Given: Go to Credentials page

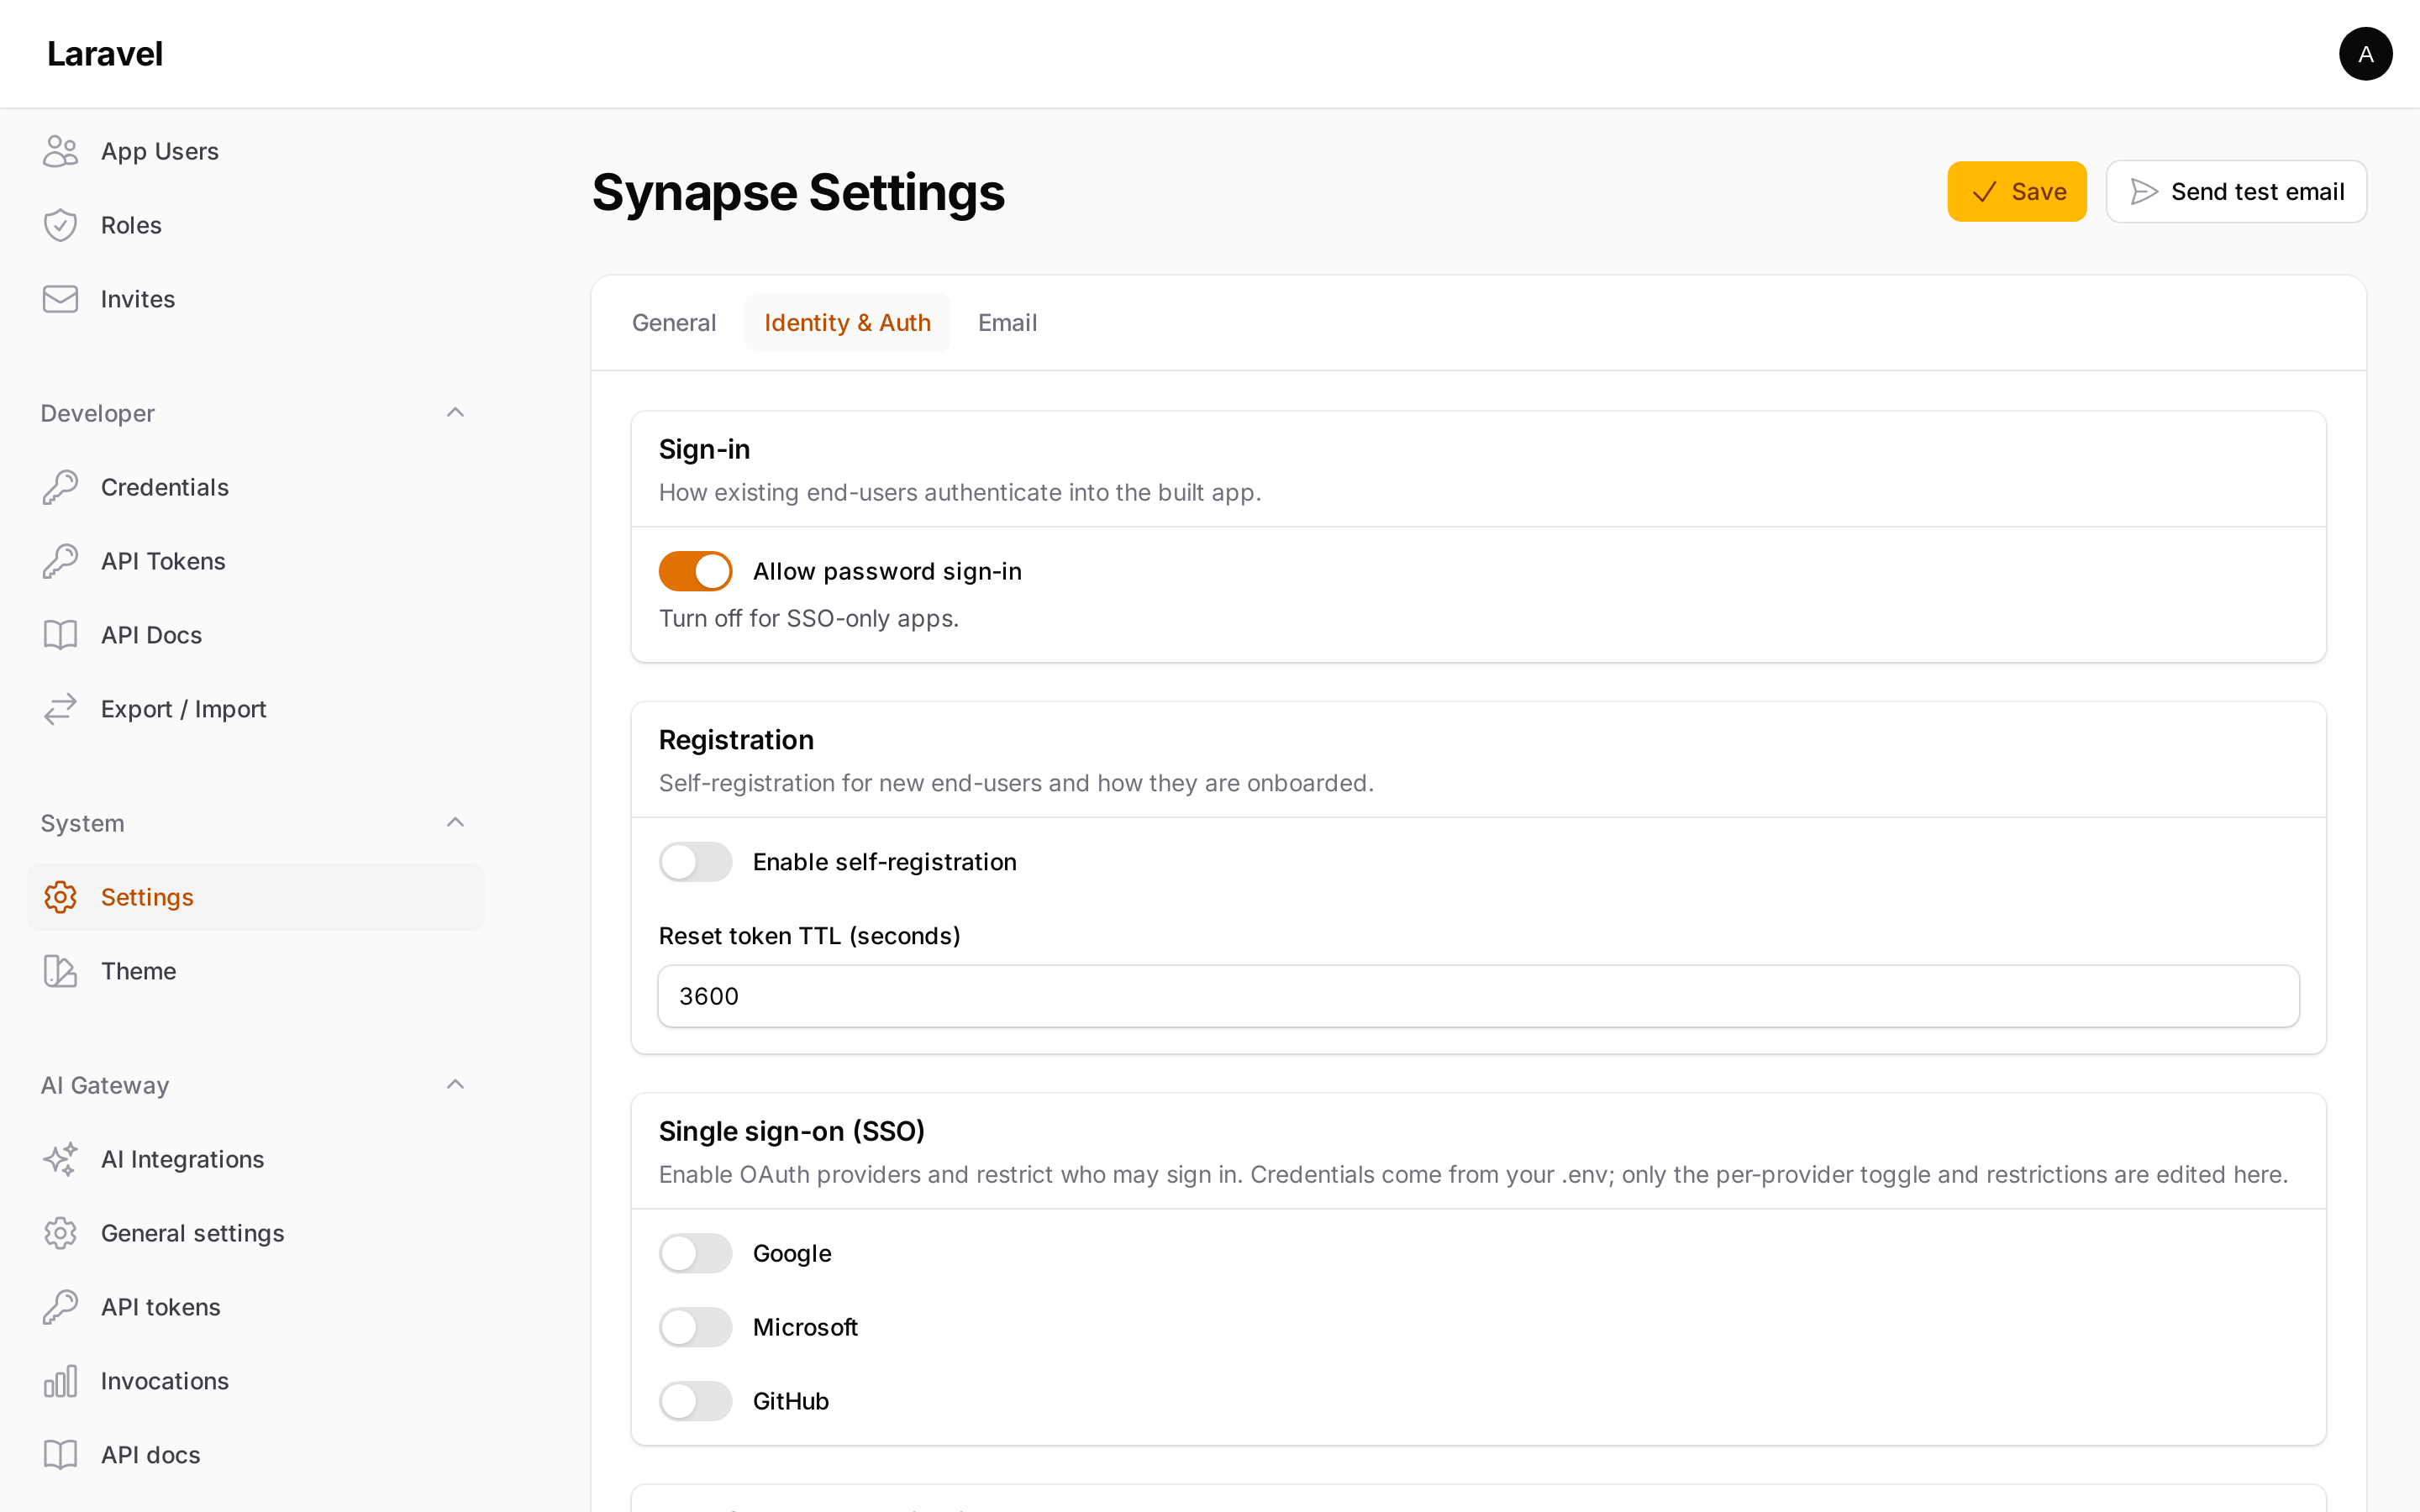Looking at the screenshot, I should point(255,487).
